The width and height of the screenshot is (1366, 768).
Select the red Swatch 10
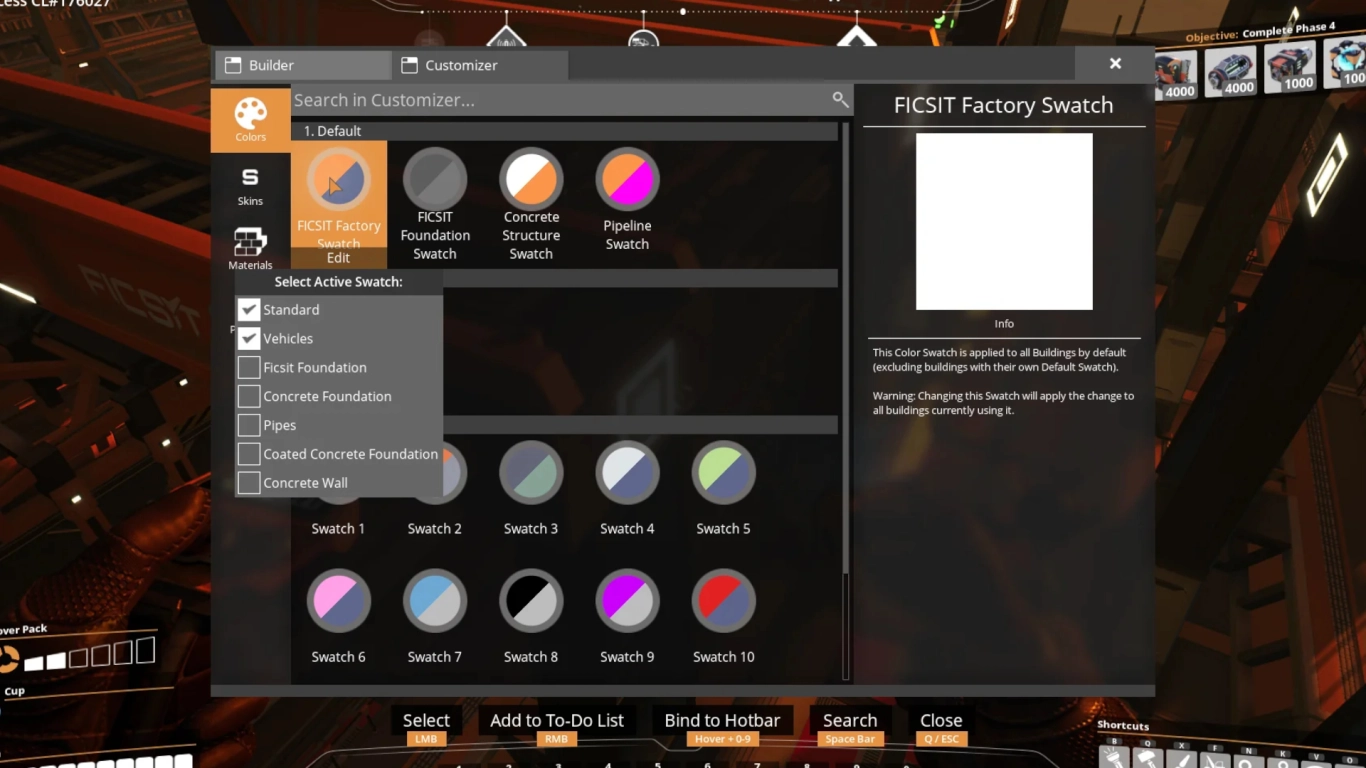(723, 599)
